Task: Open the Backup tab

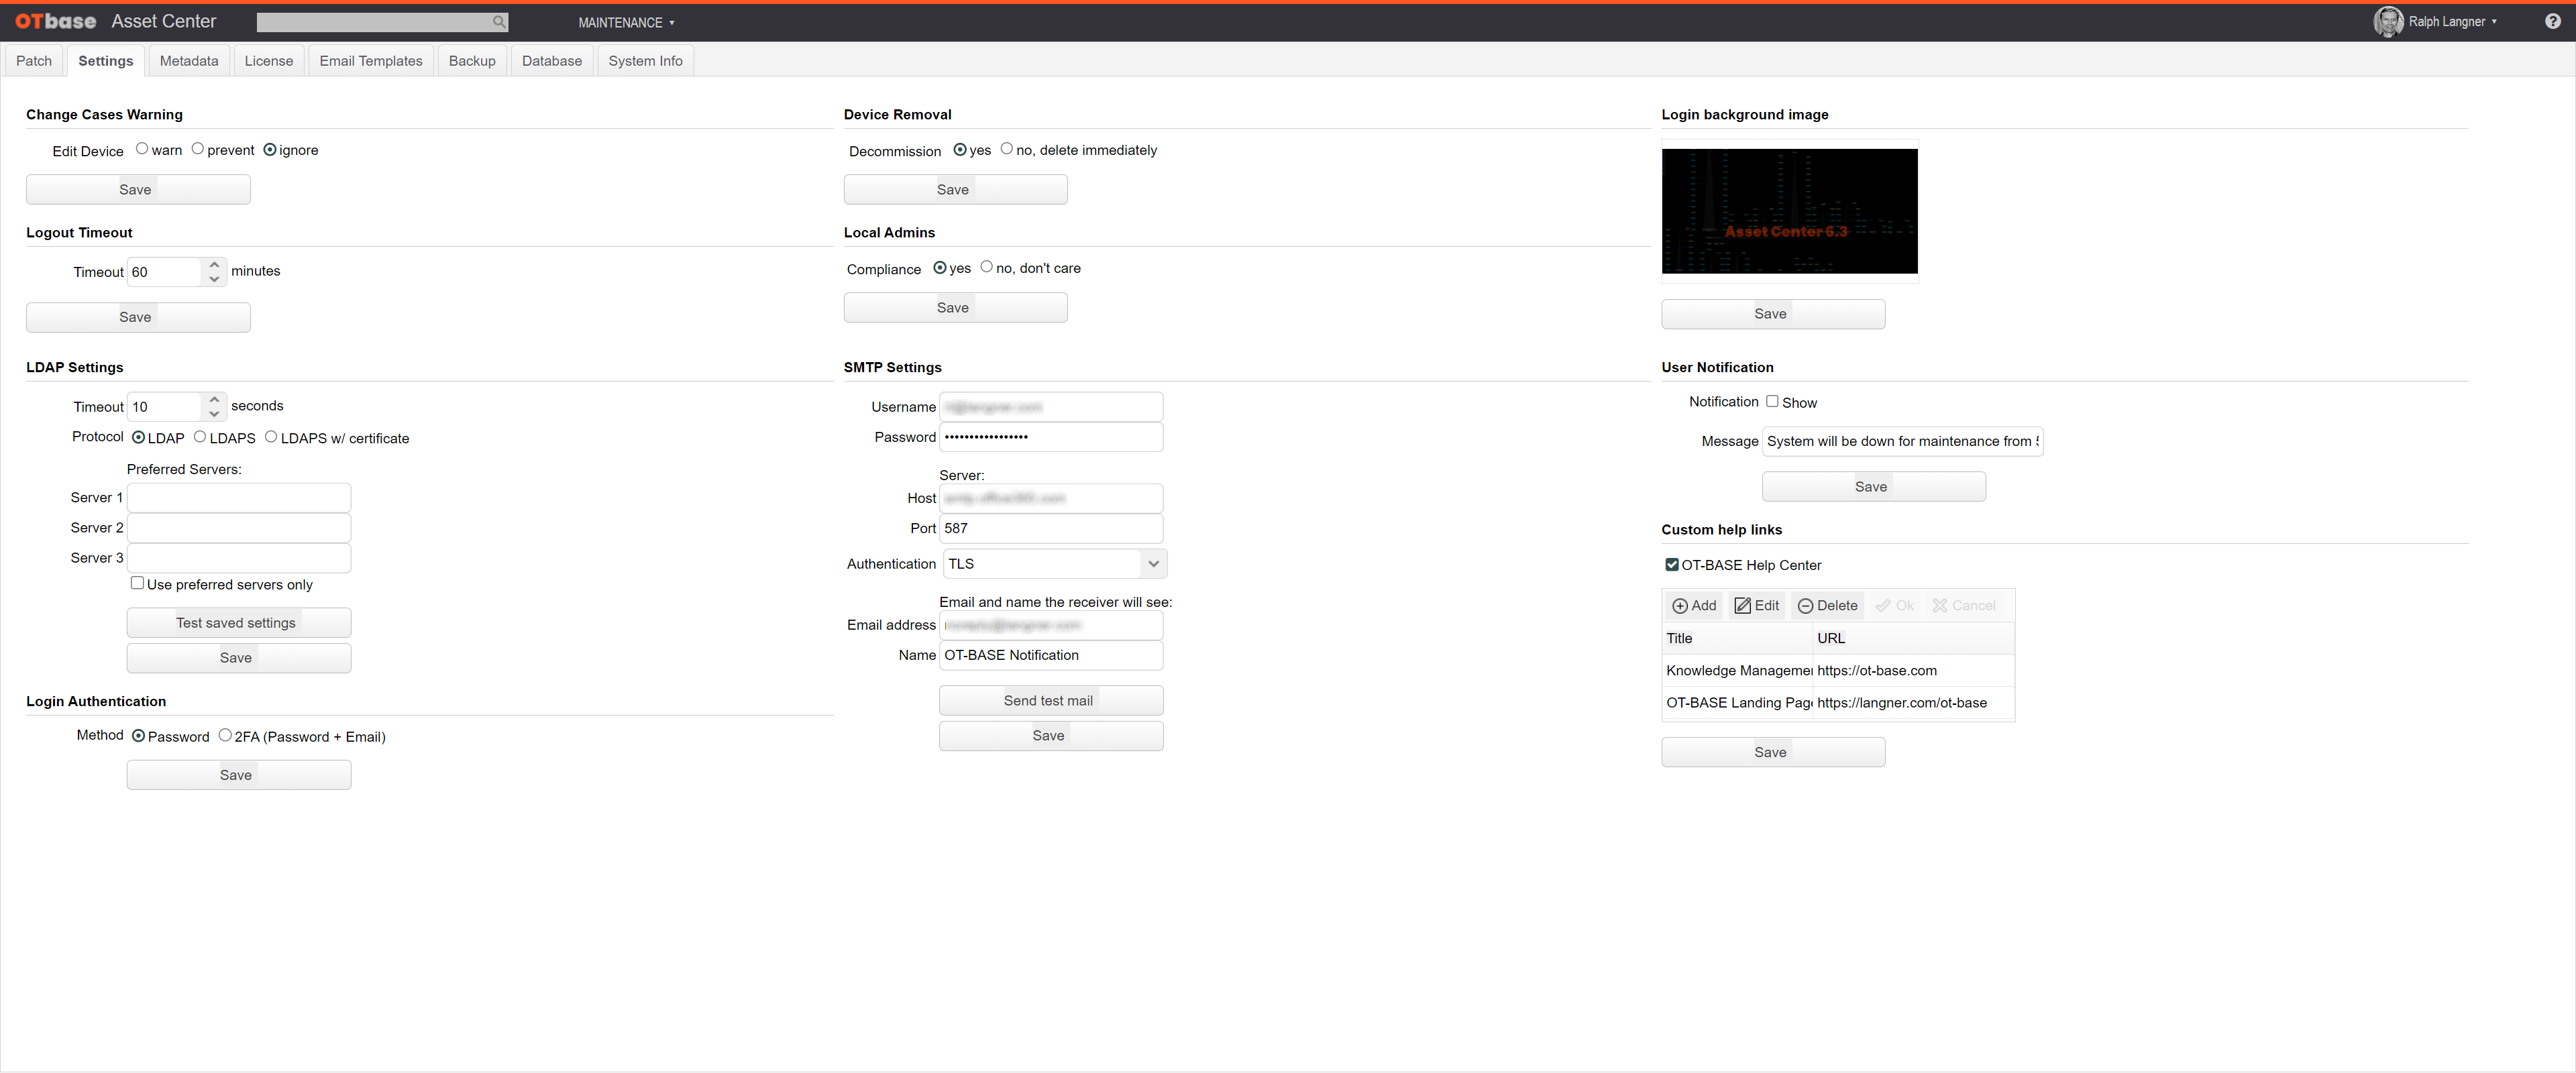Action: [x=472, y=61]
